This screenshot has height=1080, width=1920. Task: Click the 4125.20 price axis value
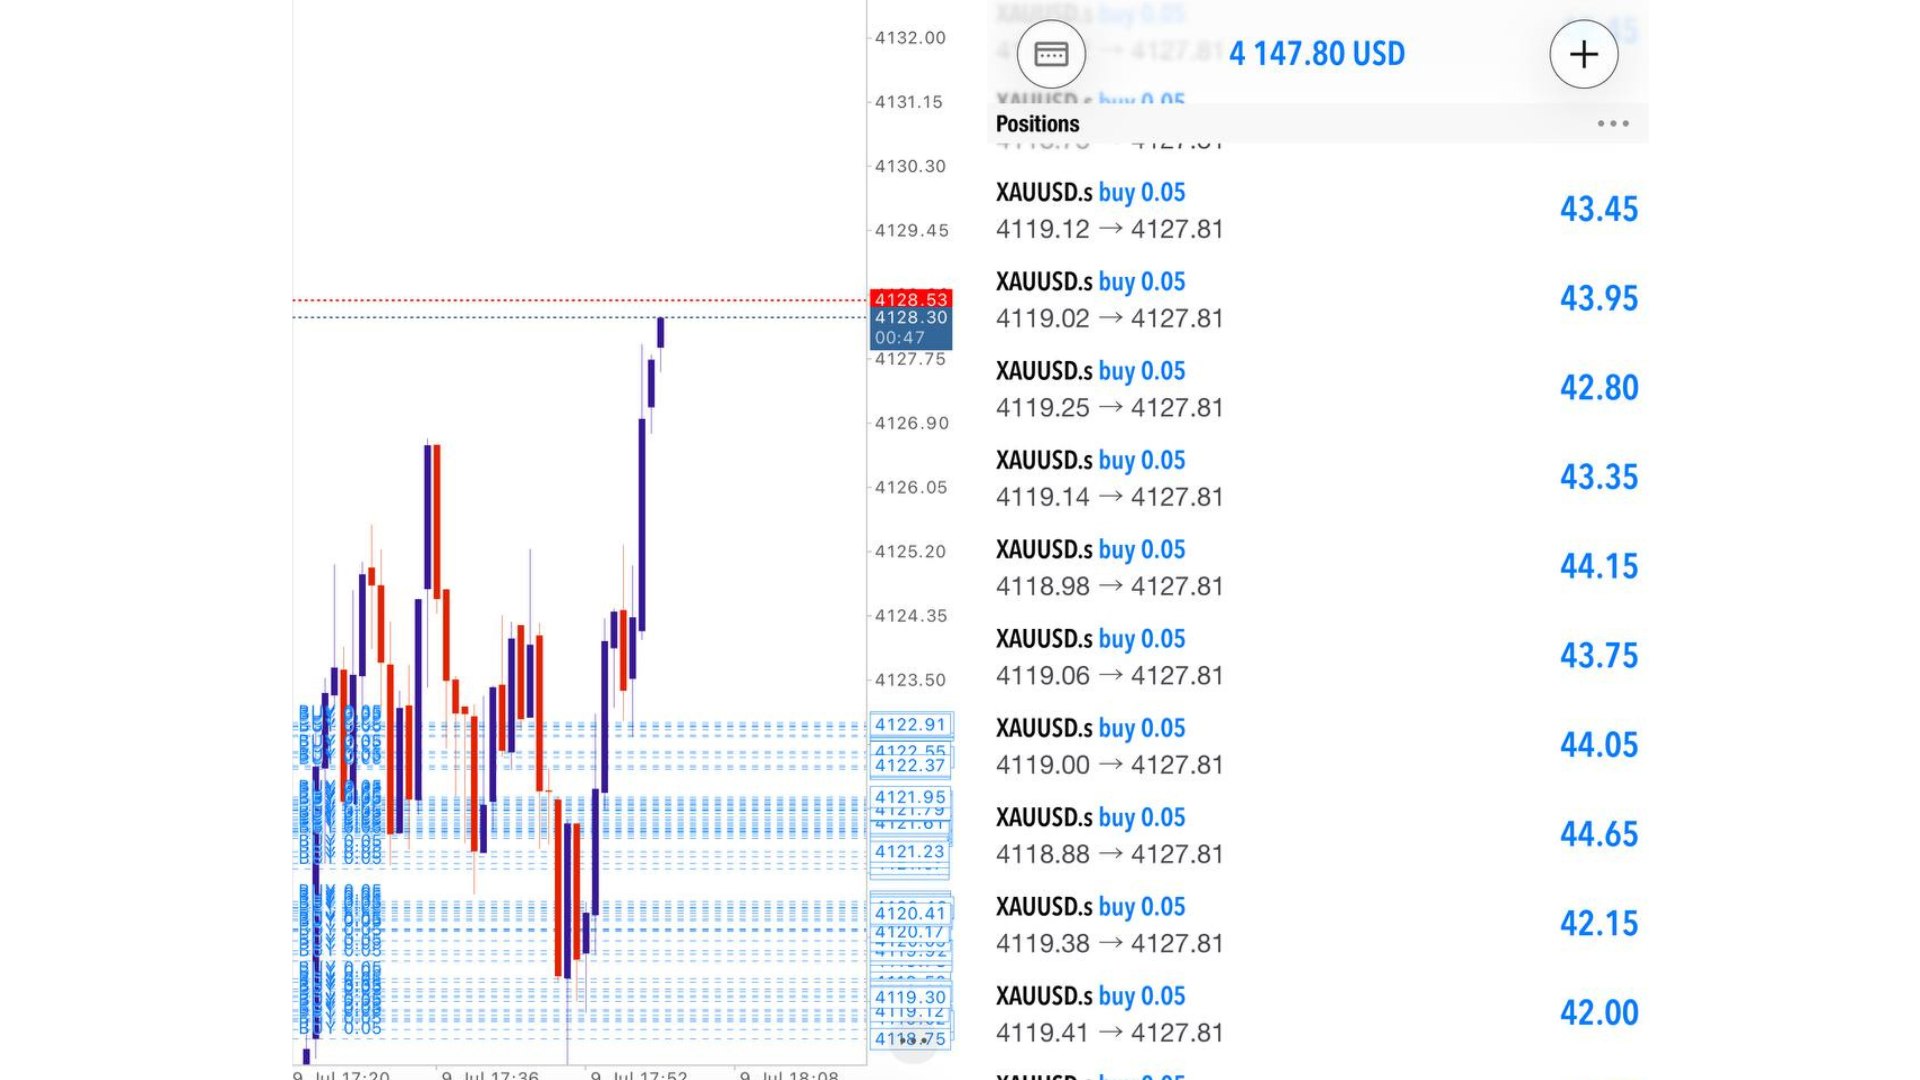point(910,552)
